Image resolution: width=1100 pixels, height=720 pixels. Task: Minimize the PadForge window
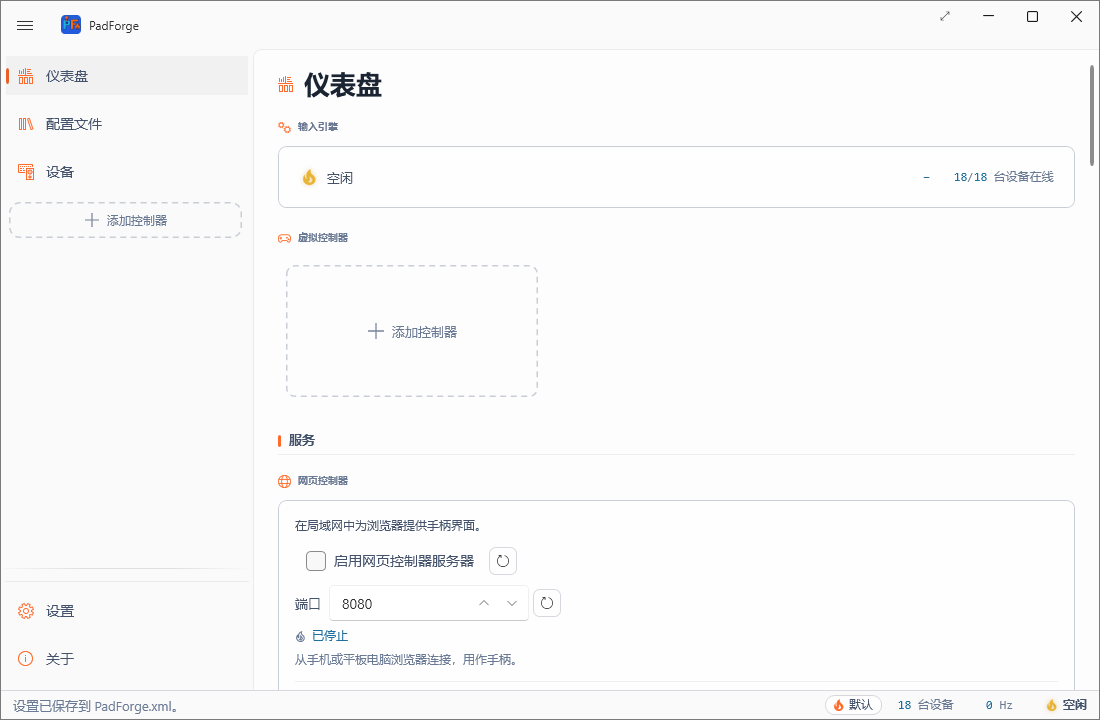pos(988,16)
